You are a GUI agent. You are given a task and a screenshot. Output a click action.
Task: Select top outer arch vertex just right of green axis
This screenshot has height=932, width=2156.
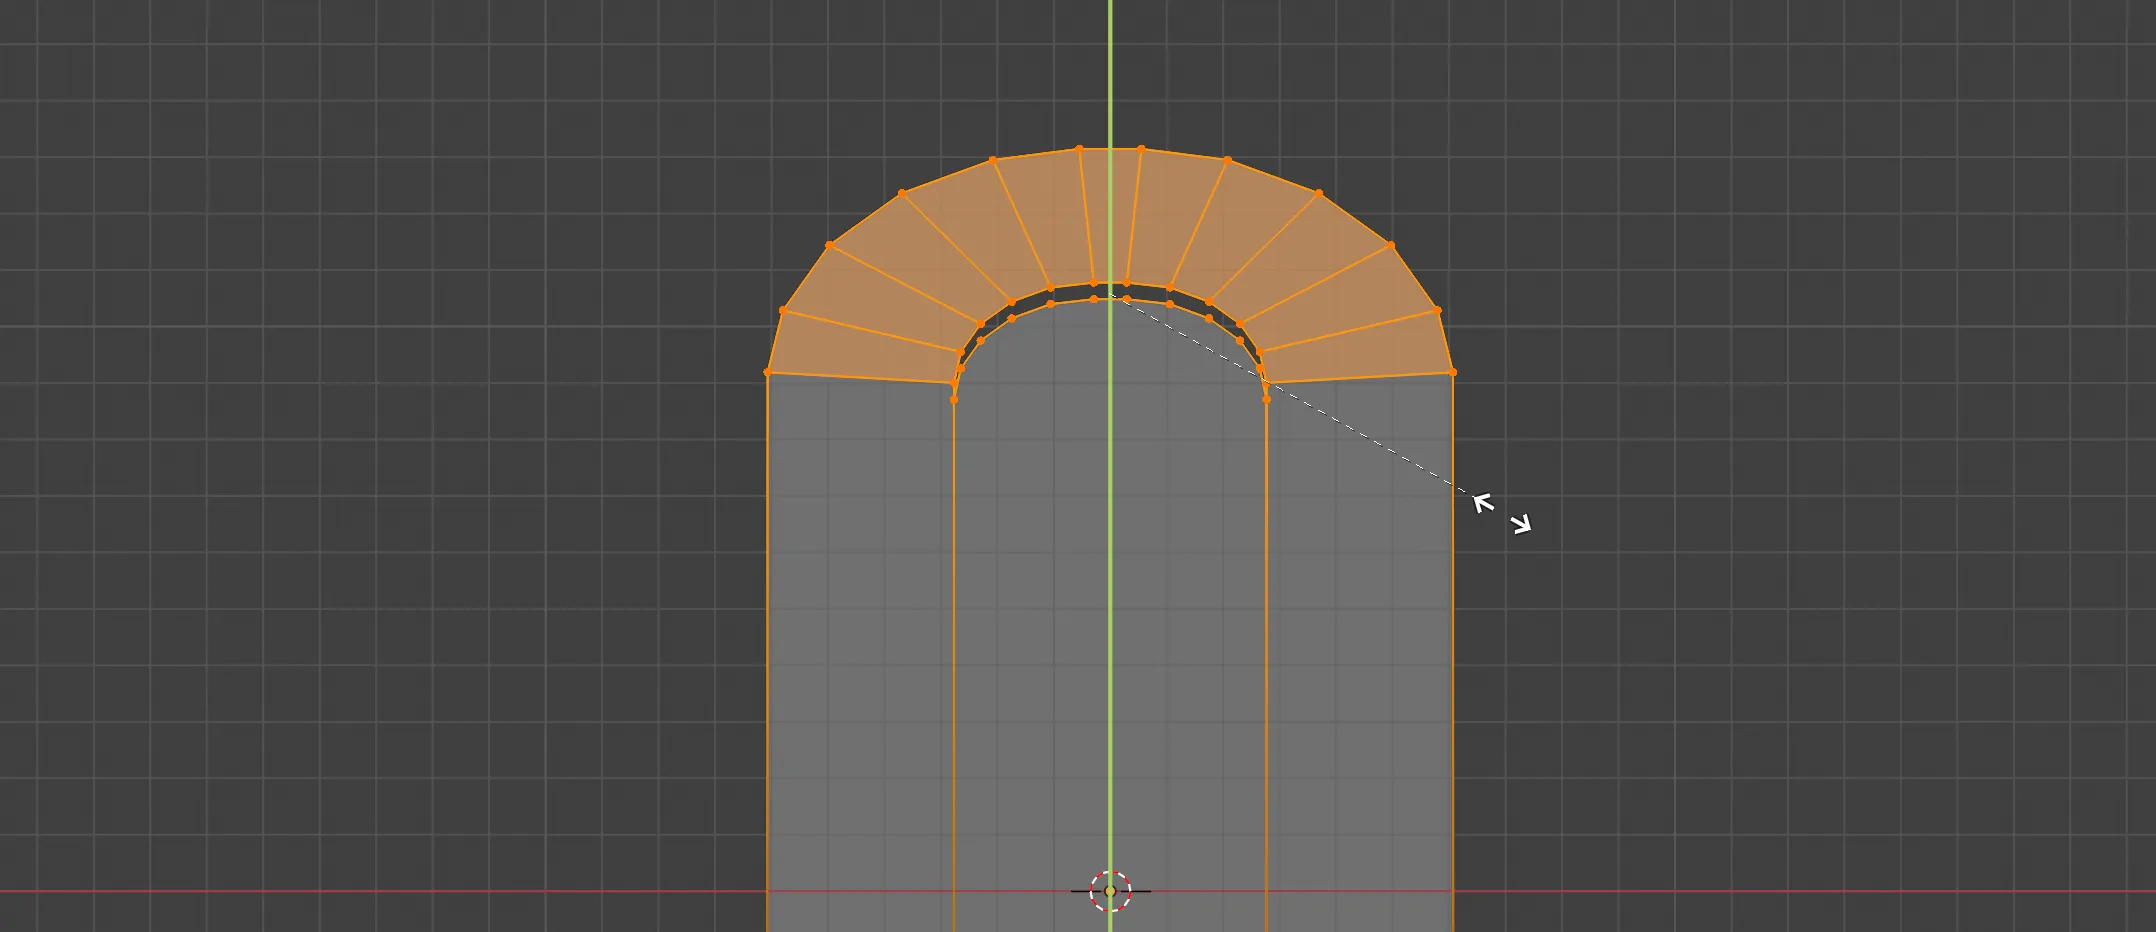coord(1141,149)
